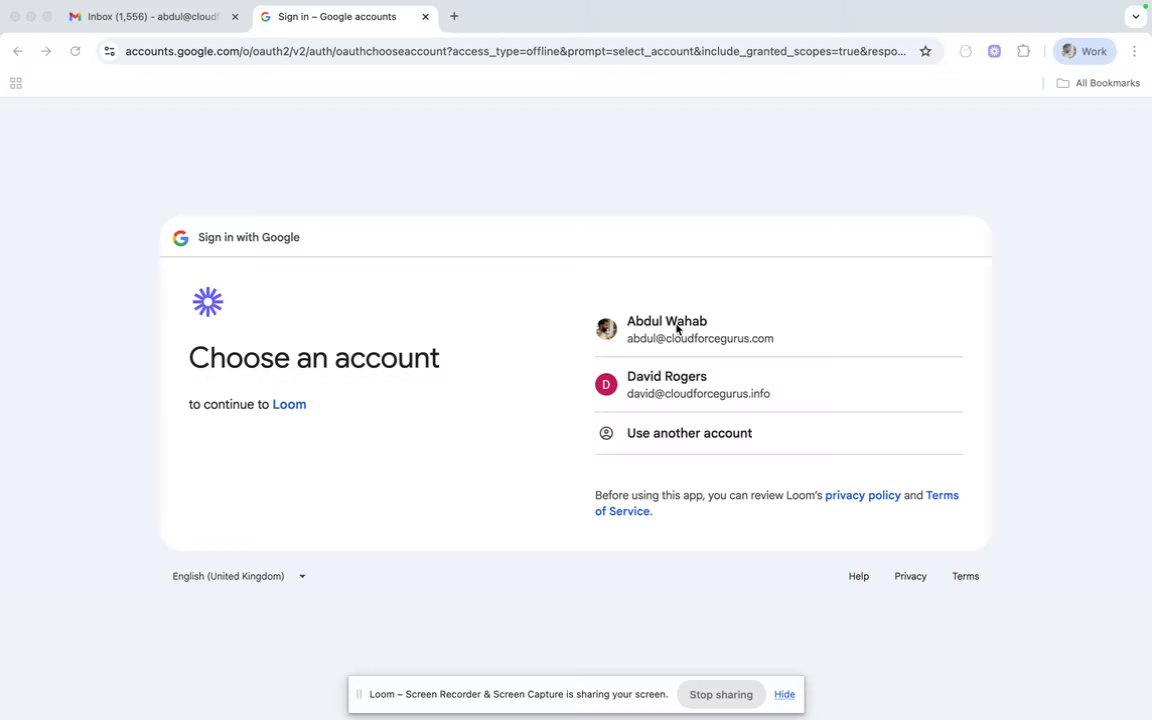Switch to the Gmail Inbox tab
This screenshot has width=1152, height=720.
(150, 16)
